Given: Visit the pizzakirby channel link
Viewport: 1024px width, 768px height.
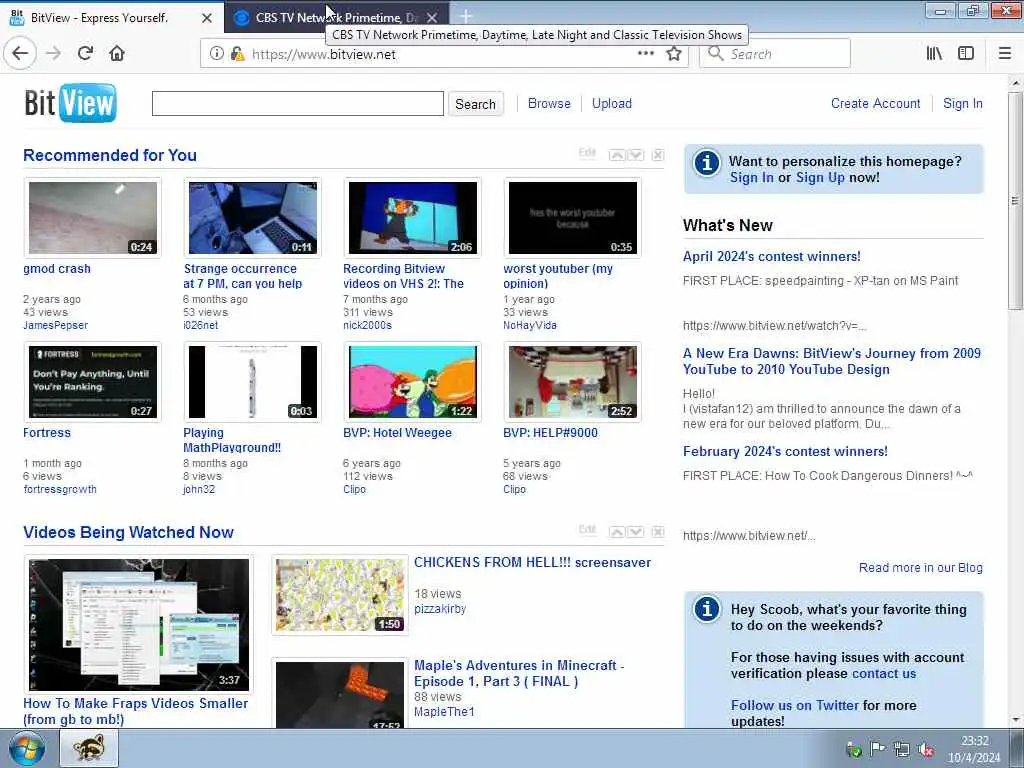Looking at the screenshot, I should (x=440, y=609).
